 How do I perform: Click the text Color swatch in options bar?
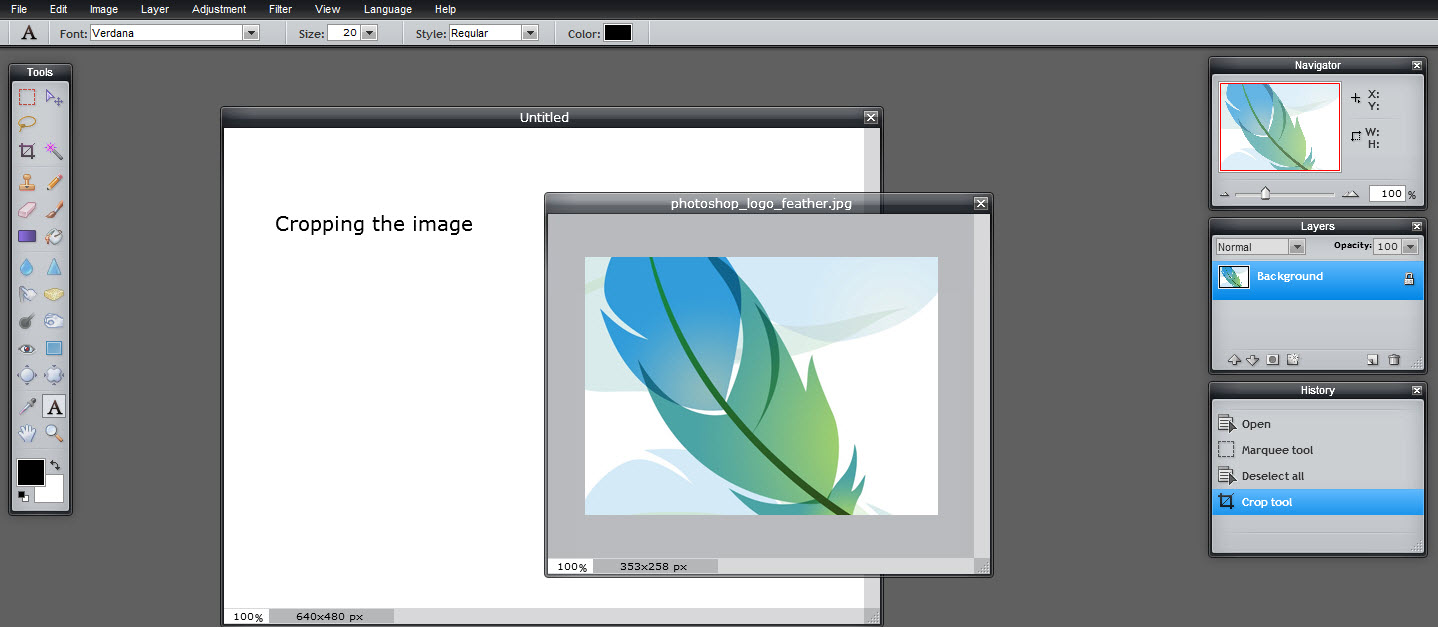click(617, 33)
